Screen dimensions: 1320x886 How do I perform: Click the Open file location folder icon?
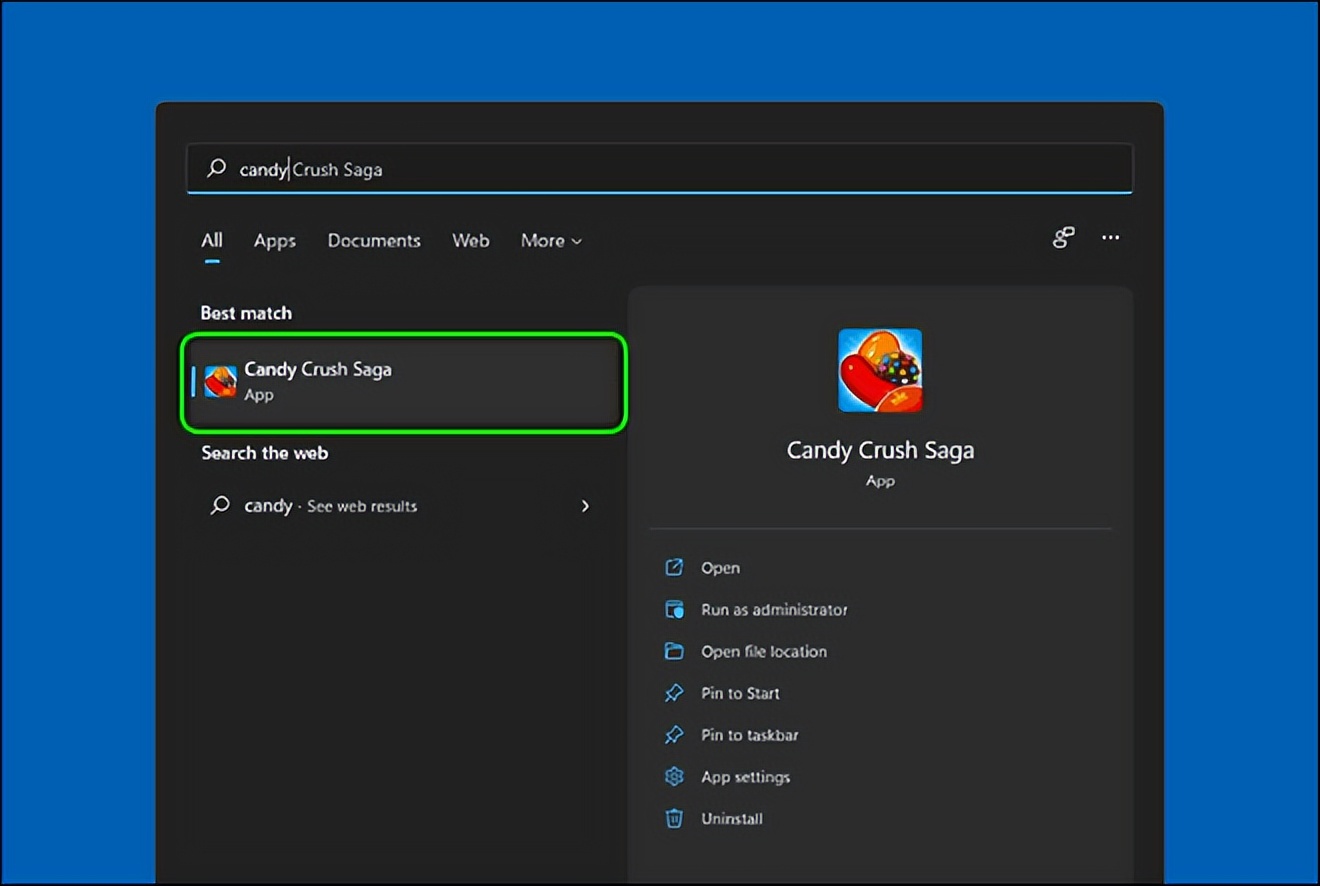[x=674, y=652]
